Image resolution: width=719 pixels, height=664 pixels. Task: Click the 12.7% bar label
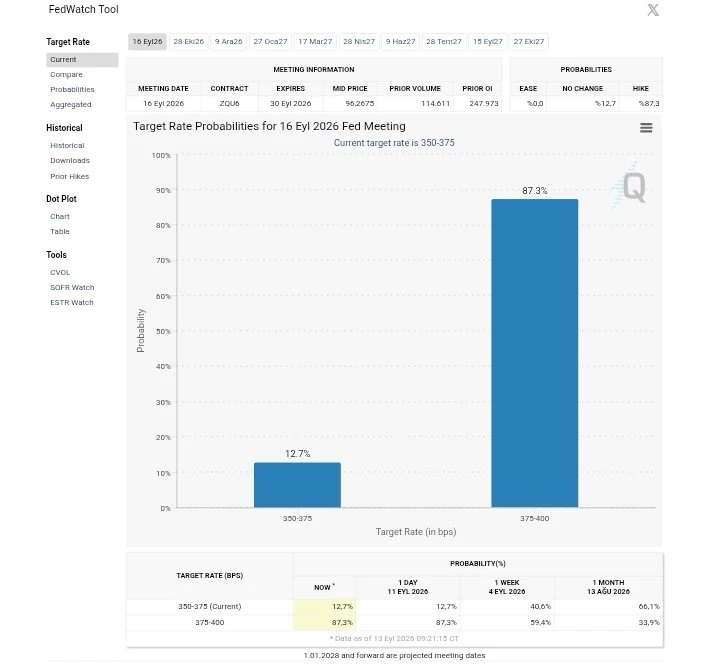(x=298, y=454)
